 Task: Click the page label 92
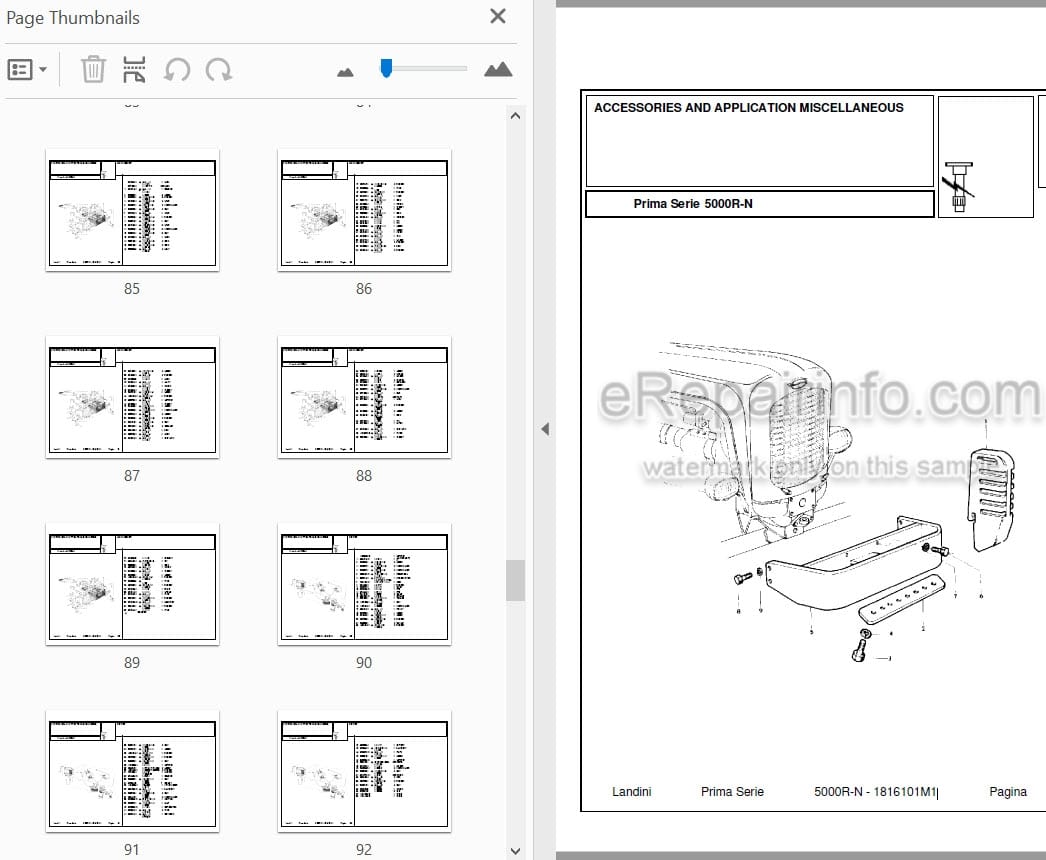click(x=364, y=849)
